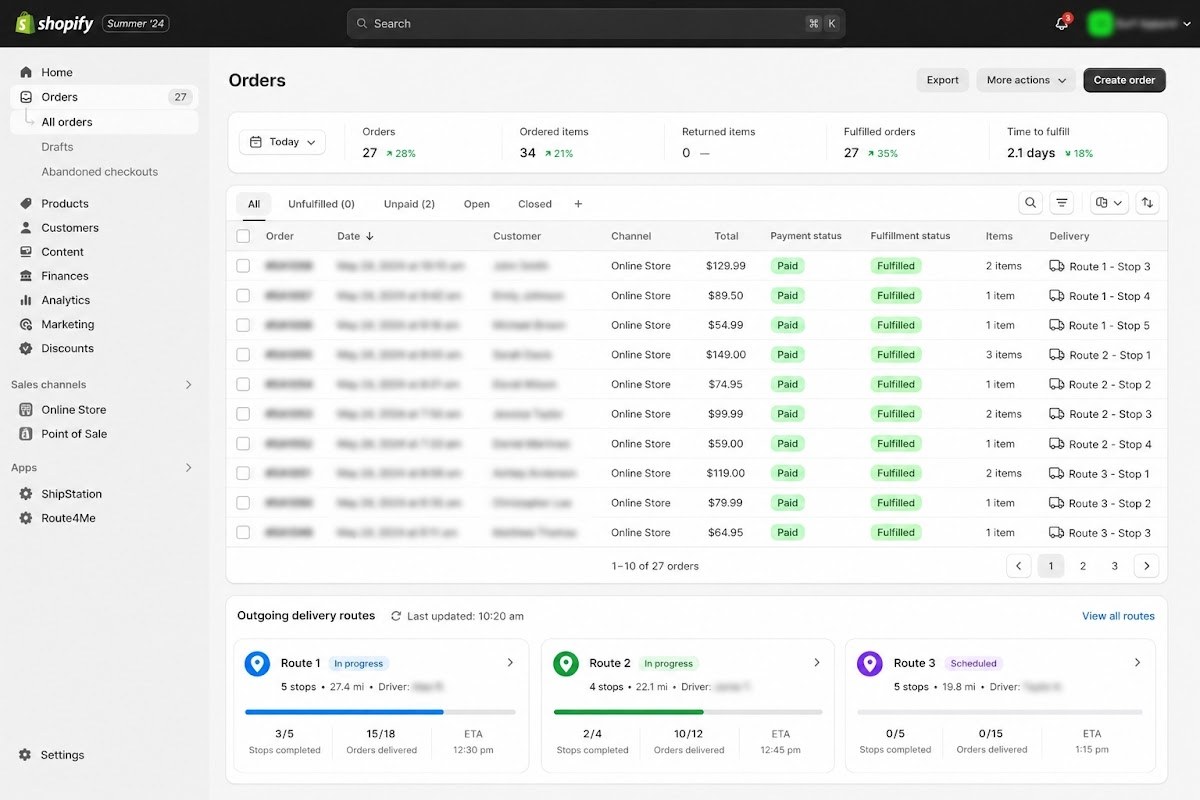This screenshot has height=800, width=1200.
Task: Open Abandoned checkouts in the sidebar
Action: tap(100, 172)
